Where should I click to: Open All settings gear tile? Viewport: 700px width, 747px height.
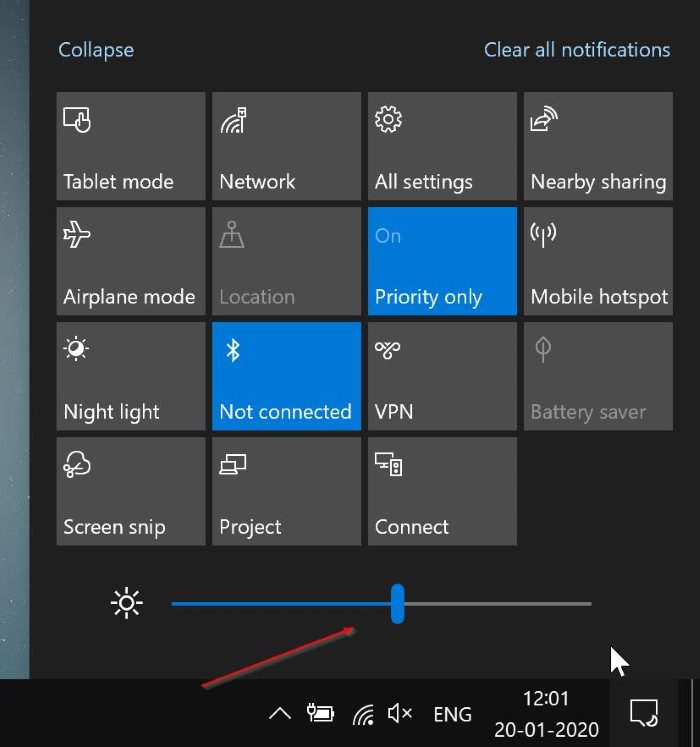(442, 146)
